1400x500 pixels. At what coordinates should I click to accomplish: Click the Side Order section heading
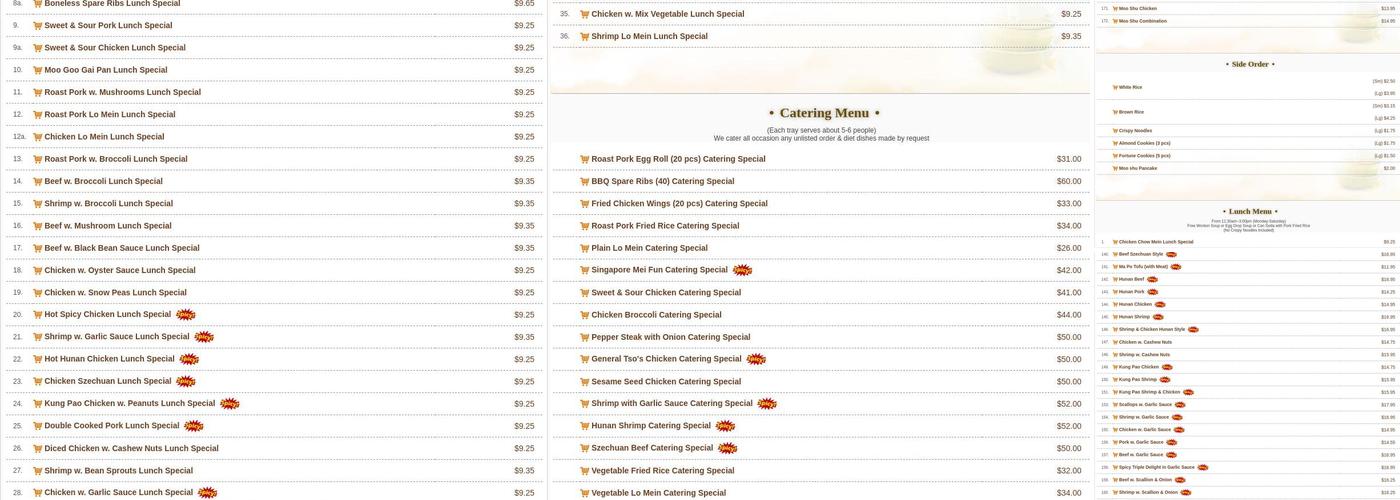(1250, 64)
